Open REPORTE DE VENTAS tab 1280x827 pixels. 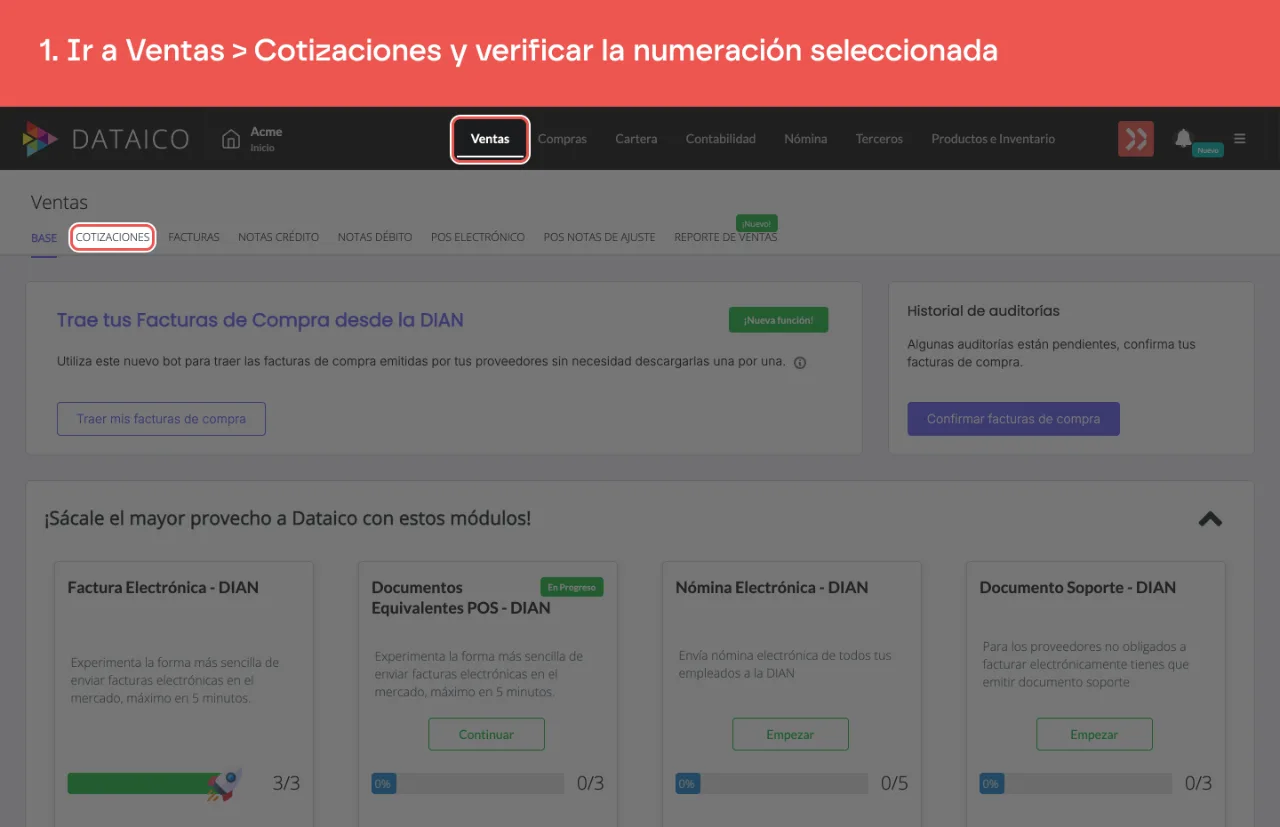[x=726, y=238]
